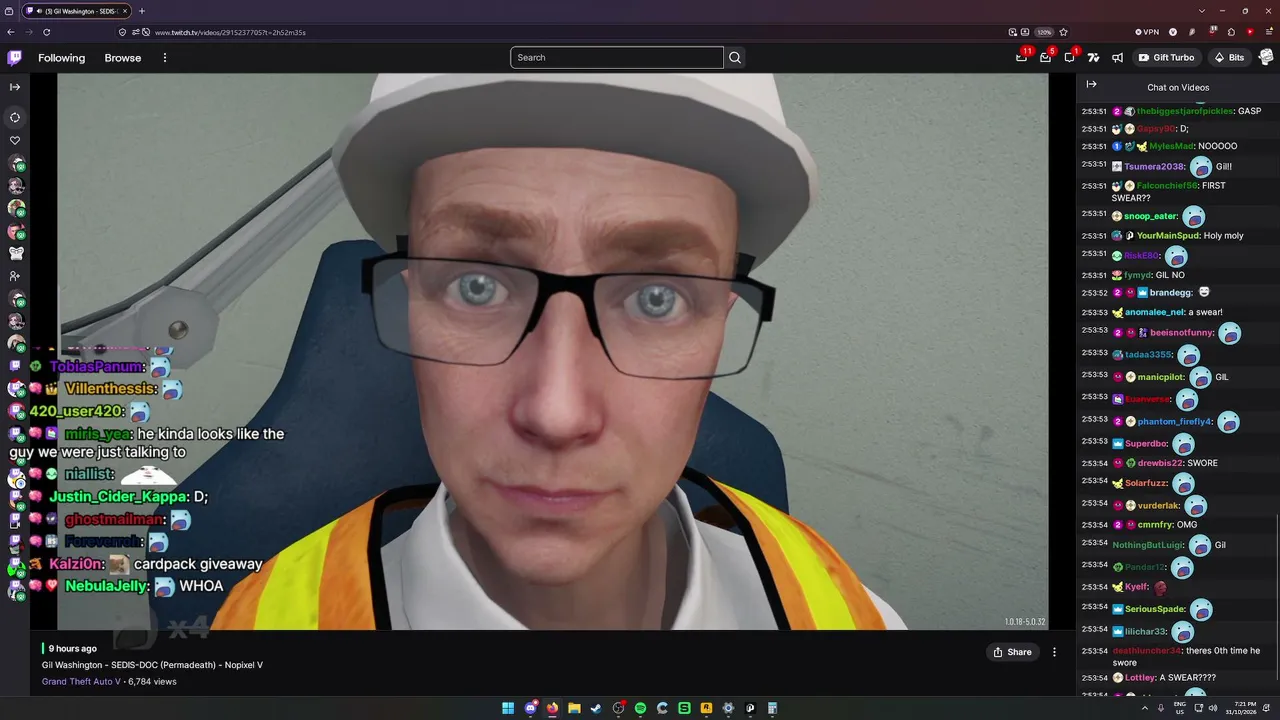
Task: Open File Explorer from the taskbar
Action: click(x=574, y=708)
